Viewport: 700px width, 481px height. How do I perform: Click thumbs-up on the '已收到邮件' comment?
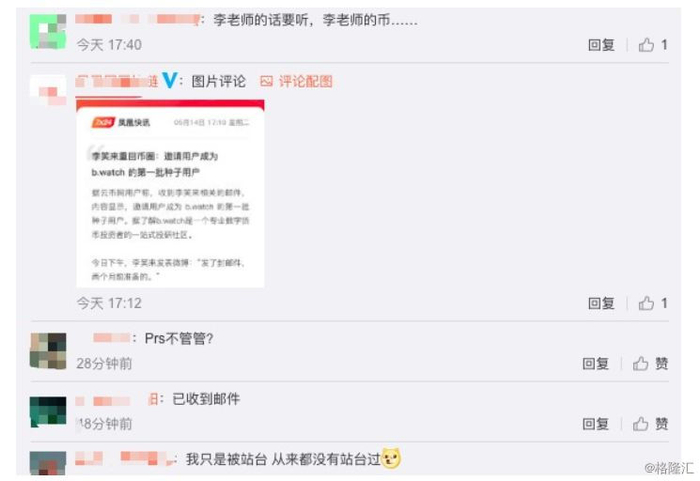click(641, 424)
